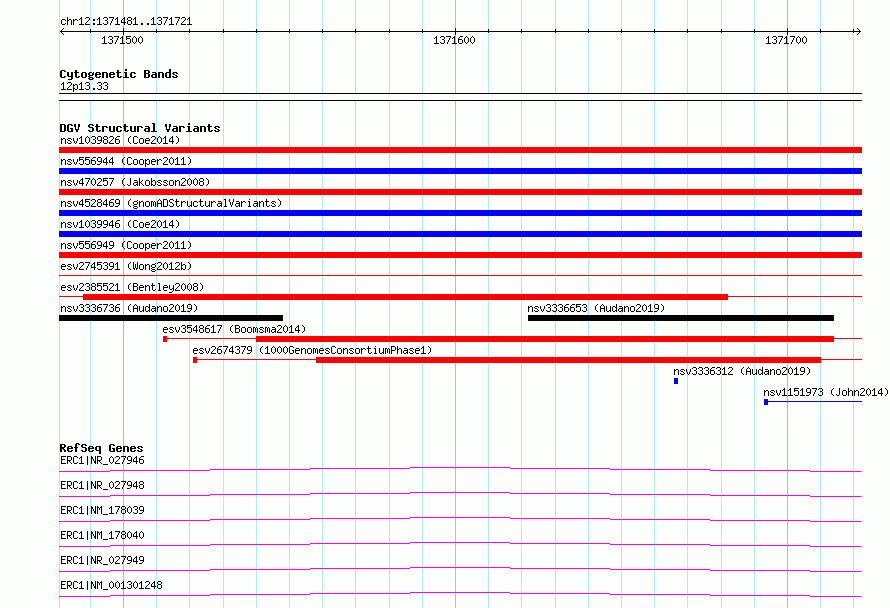Open the ERC1|NM_178040 transcript
Viewport: 890px width, 608px height.
tap(102, 535)
